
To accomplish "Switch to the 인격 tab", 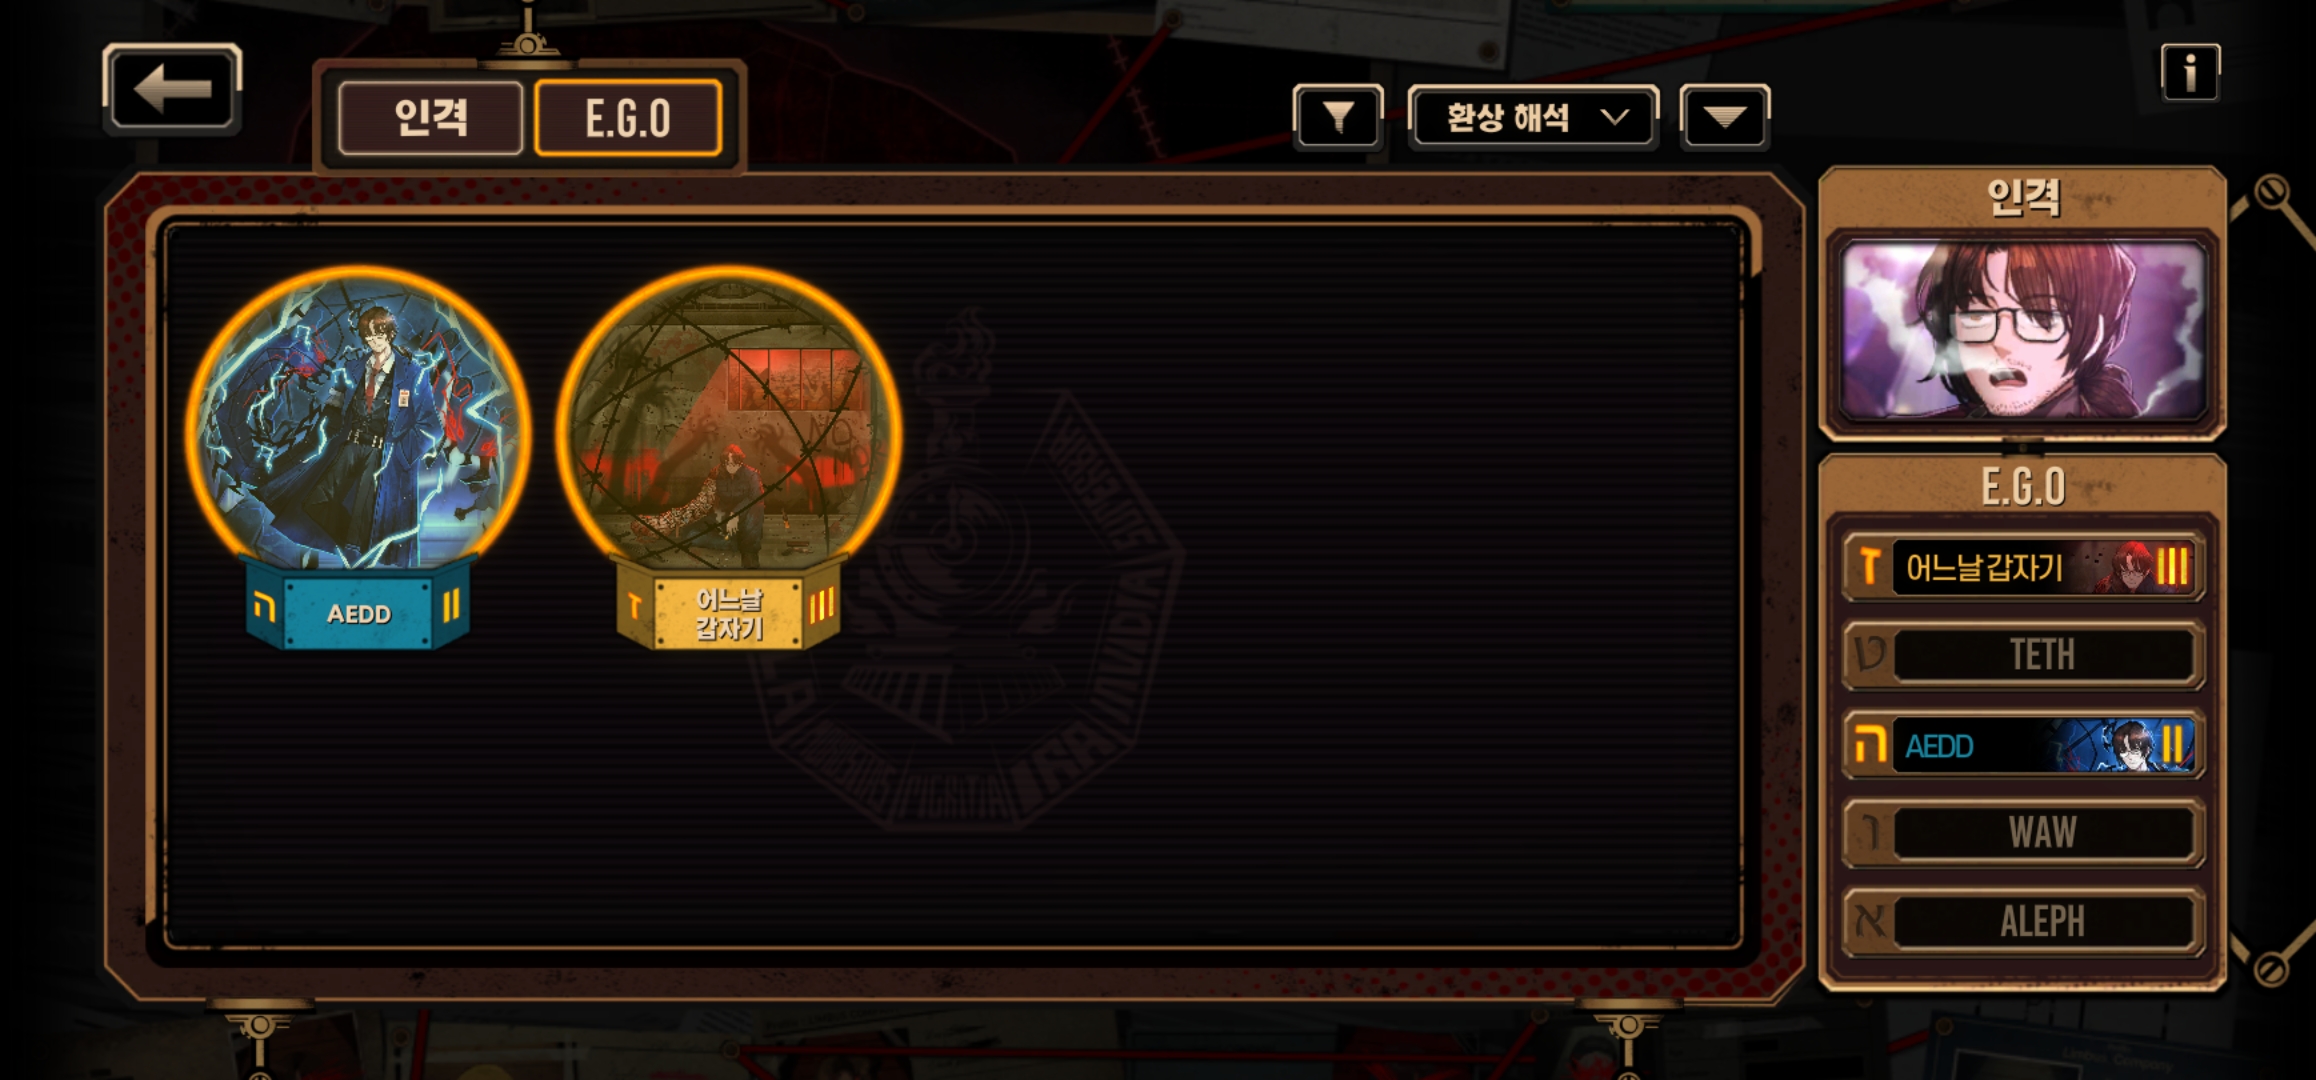I will click(431, 118).
